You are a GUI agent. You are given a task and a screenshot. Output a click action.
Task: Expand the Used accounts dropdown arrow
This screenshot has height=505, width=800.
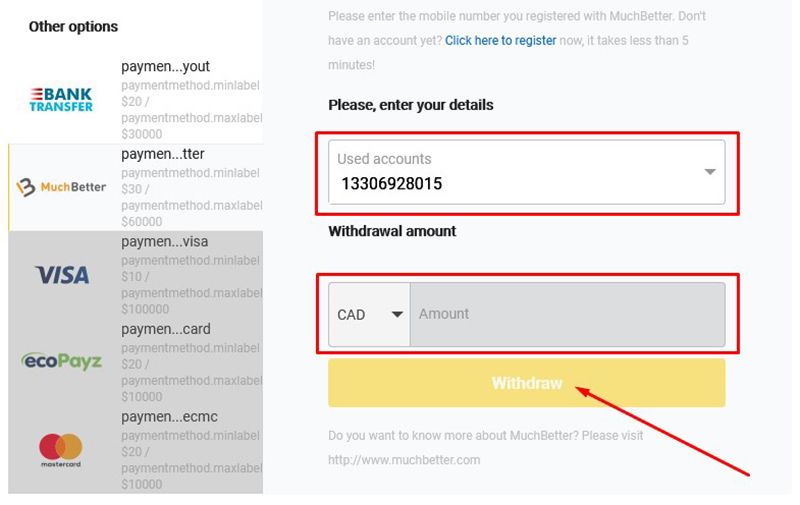click(x=710, y=172)
